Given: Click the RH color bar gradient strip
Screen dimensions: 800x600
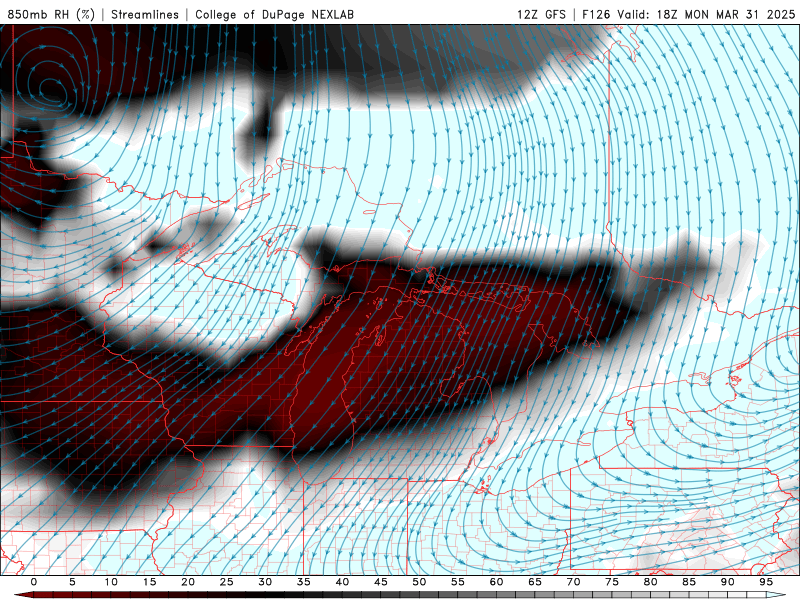Looking at the screenshot, I should (x=400, y=595).
